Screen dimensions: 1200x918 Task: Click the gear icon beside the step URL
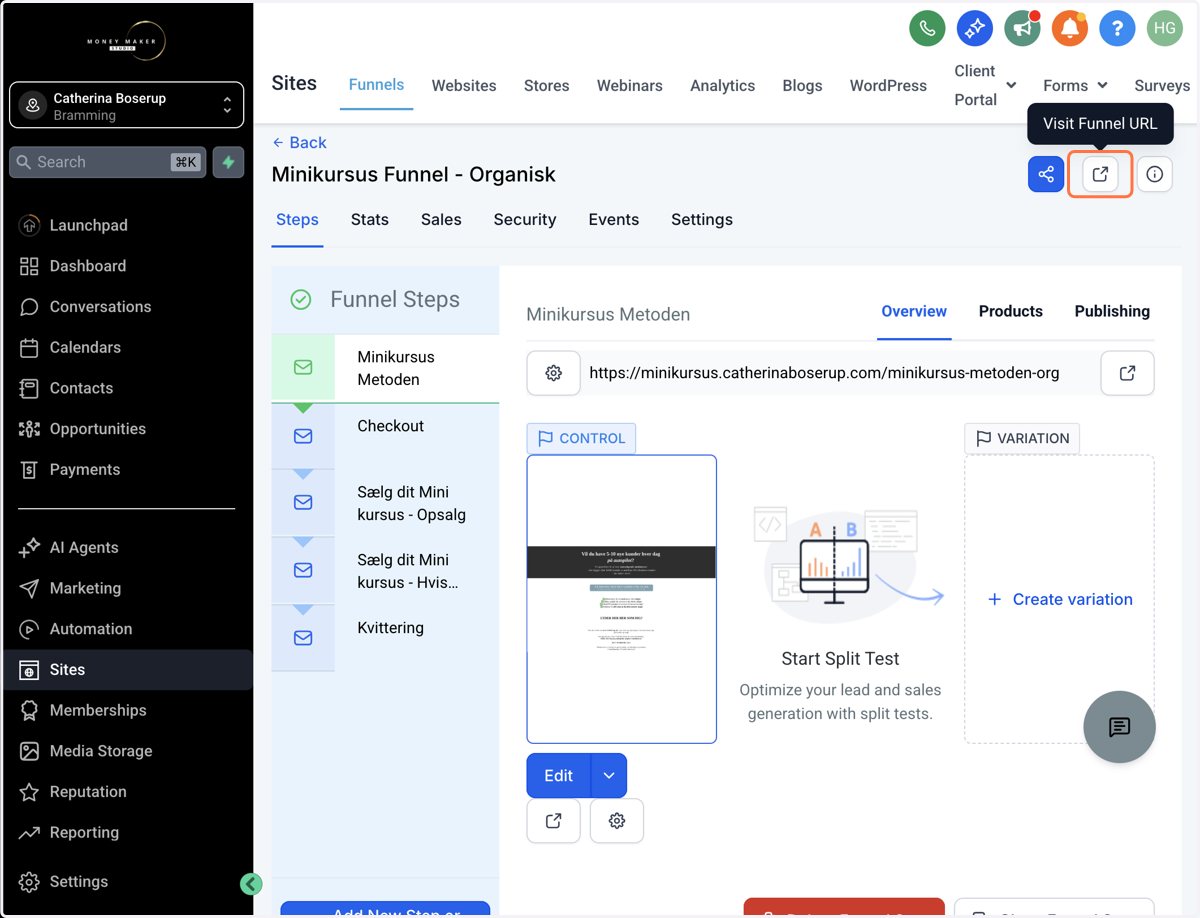coord(553,373)
